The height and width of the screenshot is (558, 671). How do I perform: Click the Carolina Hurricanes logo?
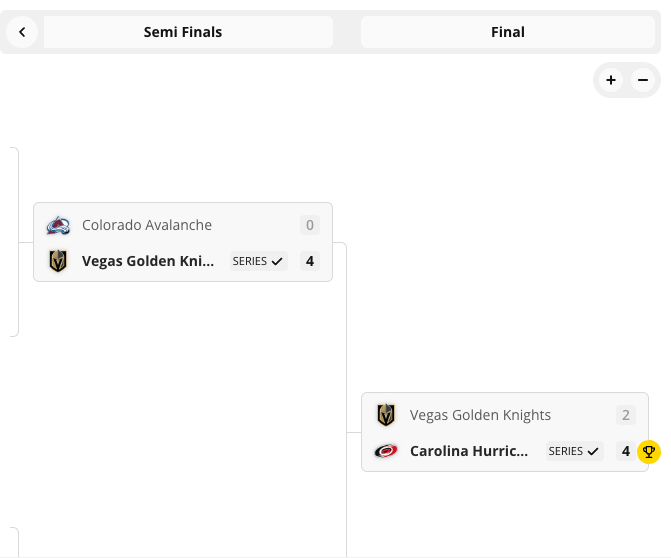[386, 451]
